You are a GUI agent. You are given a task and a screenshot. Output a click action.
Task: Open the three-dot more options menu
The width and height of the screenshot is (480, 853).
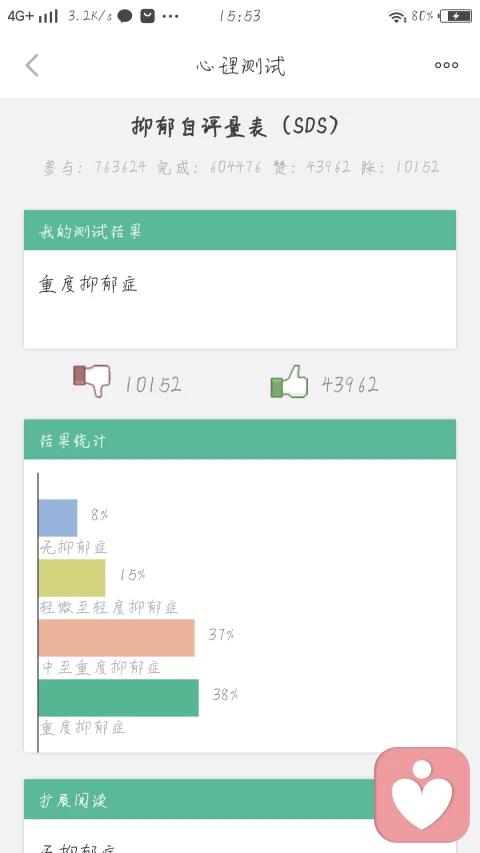[446, 65]
